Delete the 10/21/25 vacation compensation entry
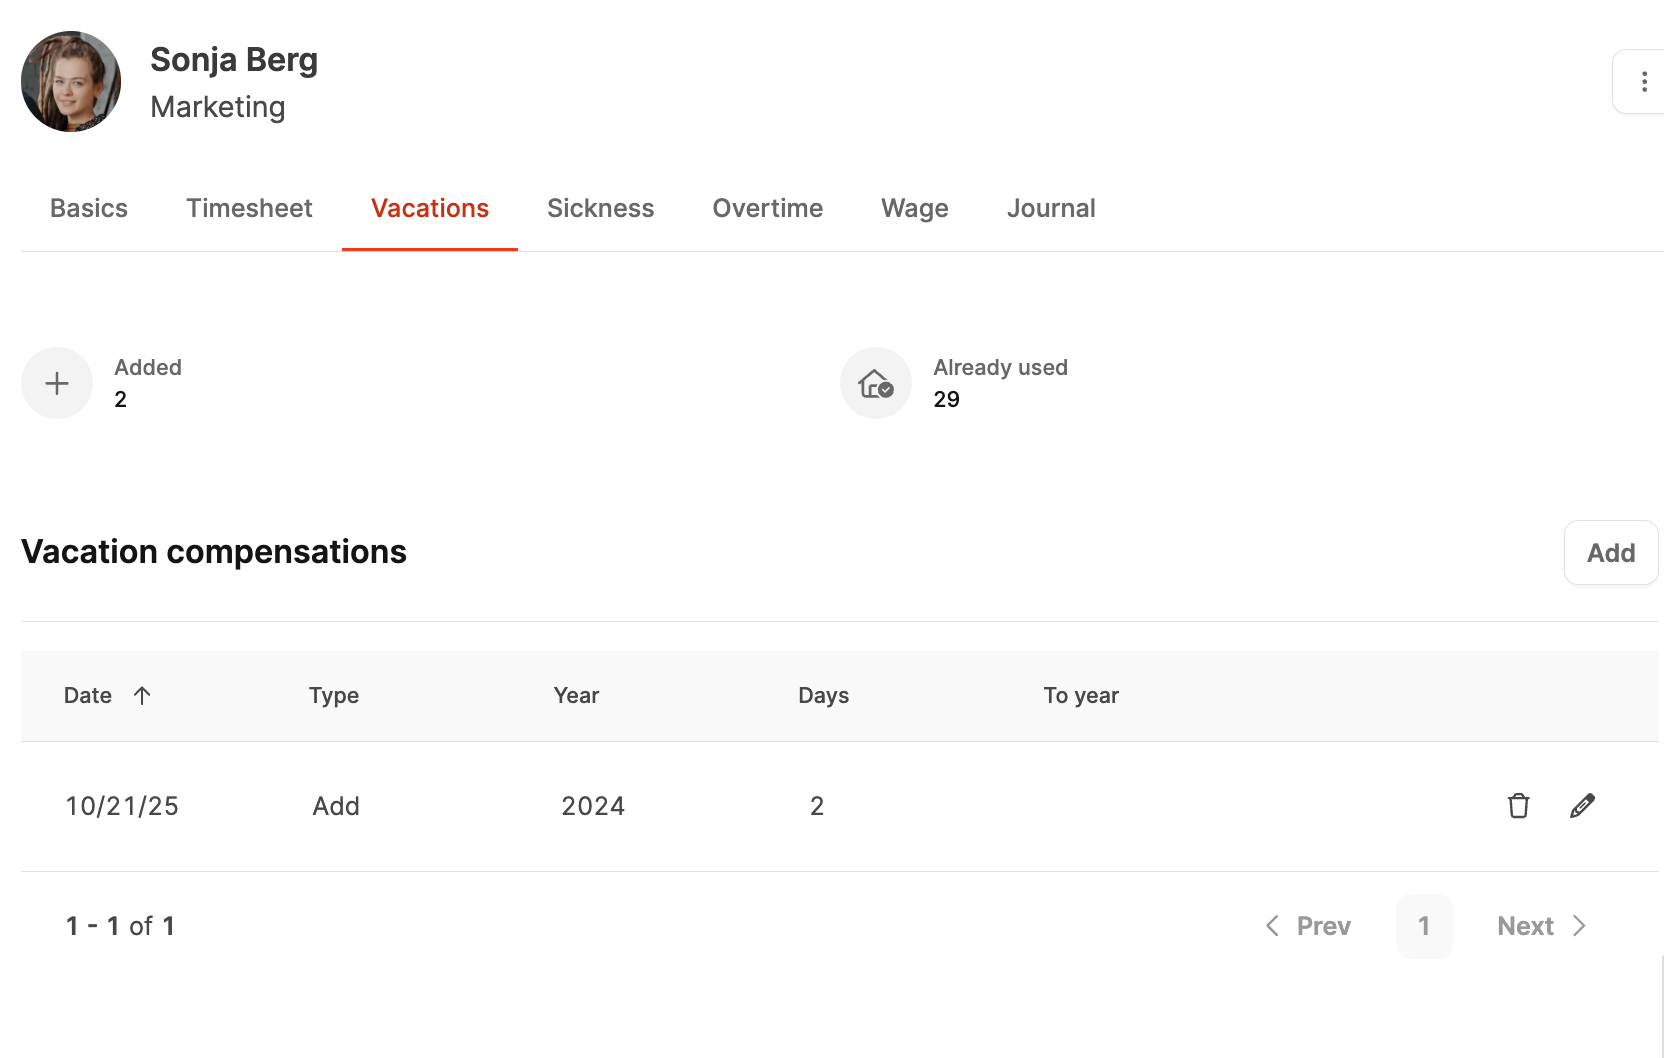 point(1518,806)
